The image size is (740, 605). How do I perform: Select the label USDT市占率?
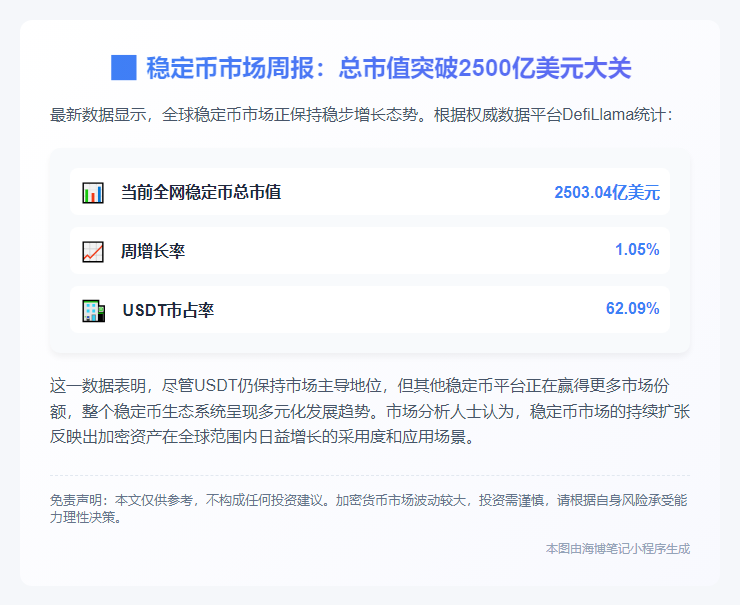[168, 310]
